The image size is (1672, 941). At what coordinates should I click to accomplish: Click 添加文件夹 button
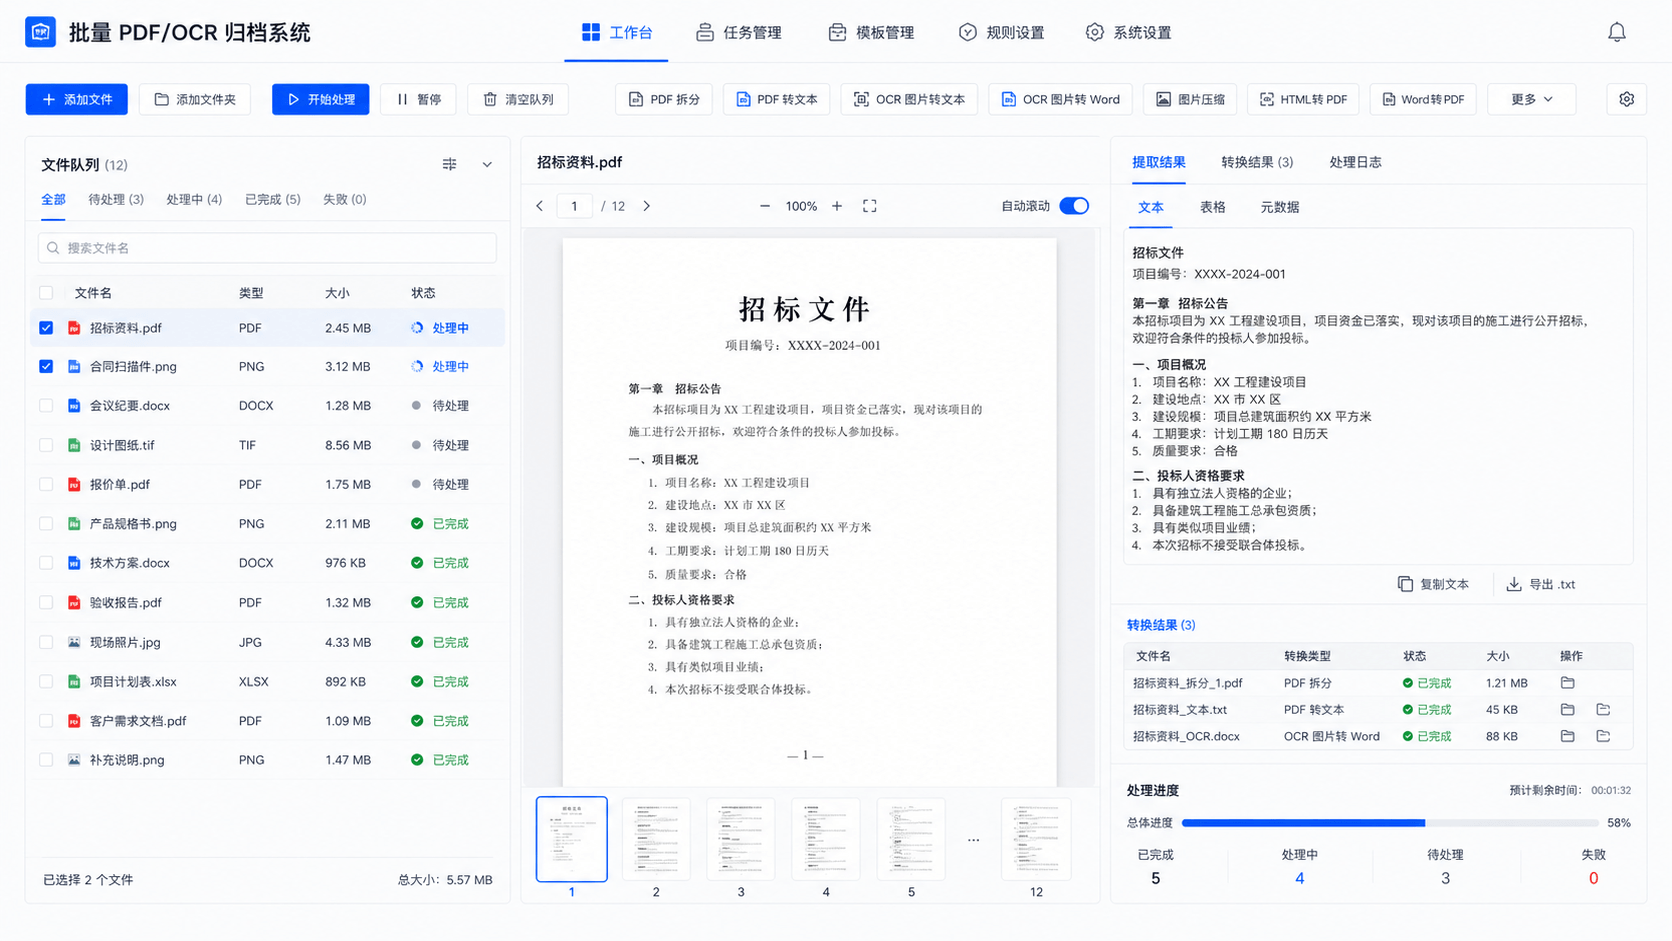(x=195, y=99)
